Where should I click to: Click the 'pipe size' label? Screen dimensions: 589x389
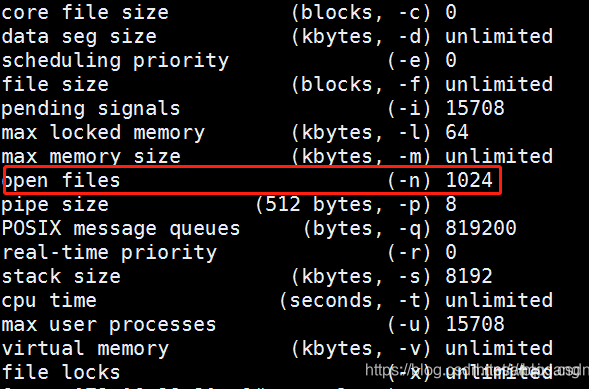pyautogui.click(x=55, y=205)
